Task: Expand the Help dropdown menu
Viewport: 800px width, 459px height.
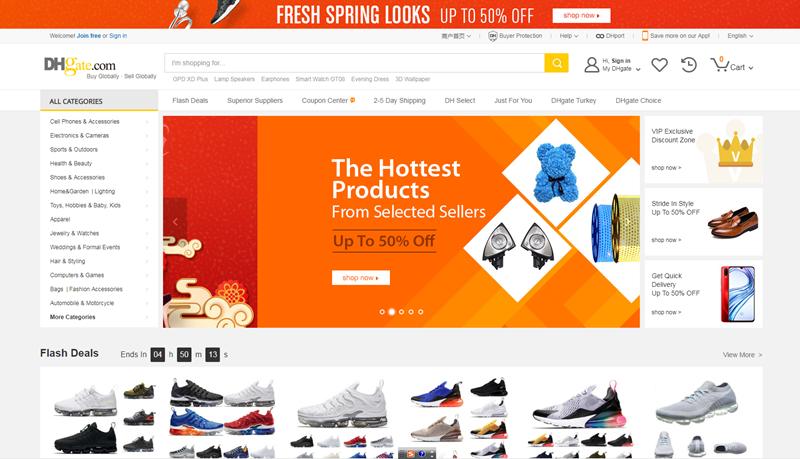Action: pos(569,36)
